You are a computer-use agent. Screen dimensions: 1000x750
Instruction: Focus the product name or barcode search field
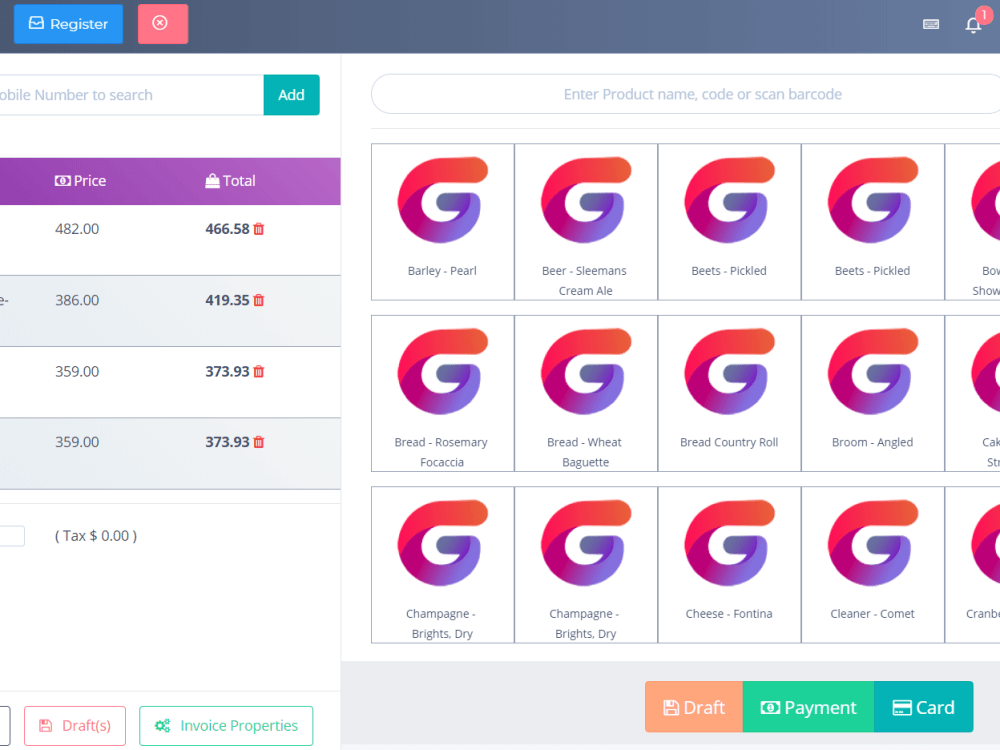click(686, 94)
